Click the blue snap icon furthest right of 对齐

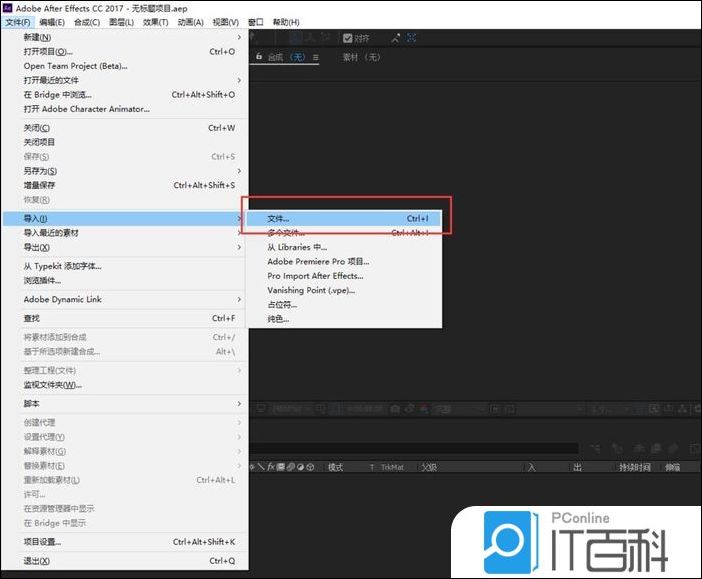pyautogui.click(x=411, y=38)
